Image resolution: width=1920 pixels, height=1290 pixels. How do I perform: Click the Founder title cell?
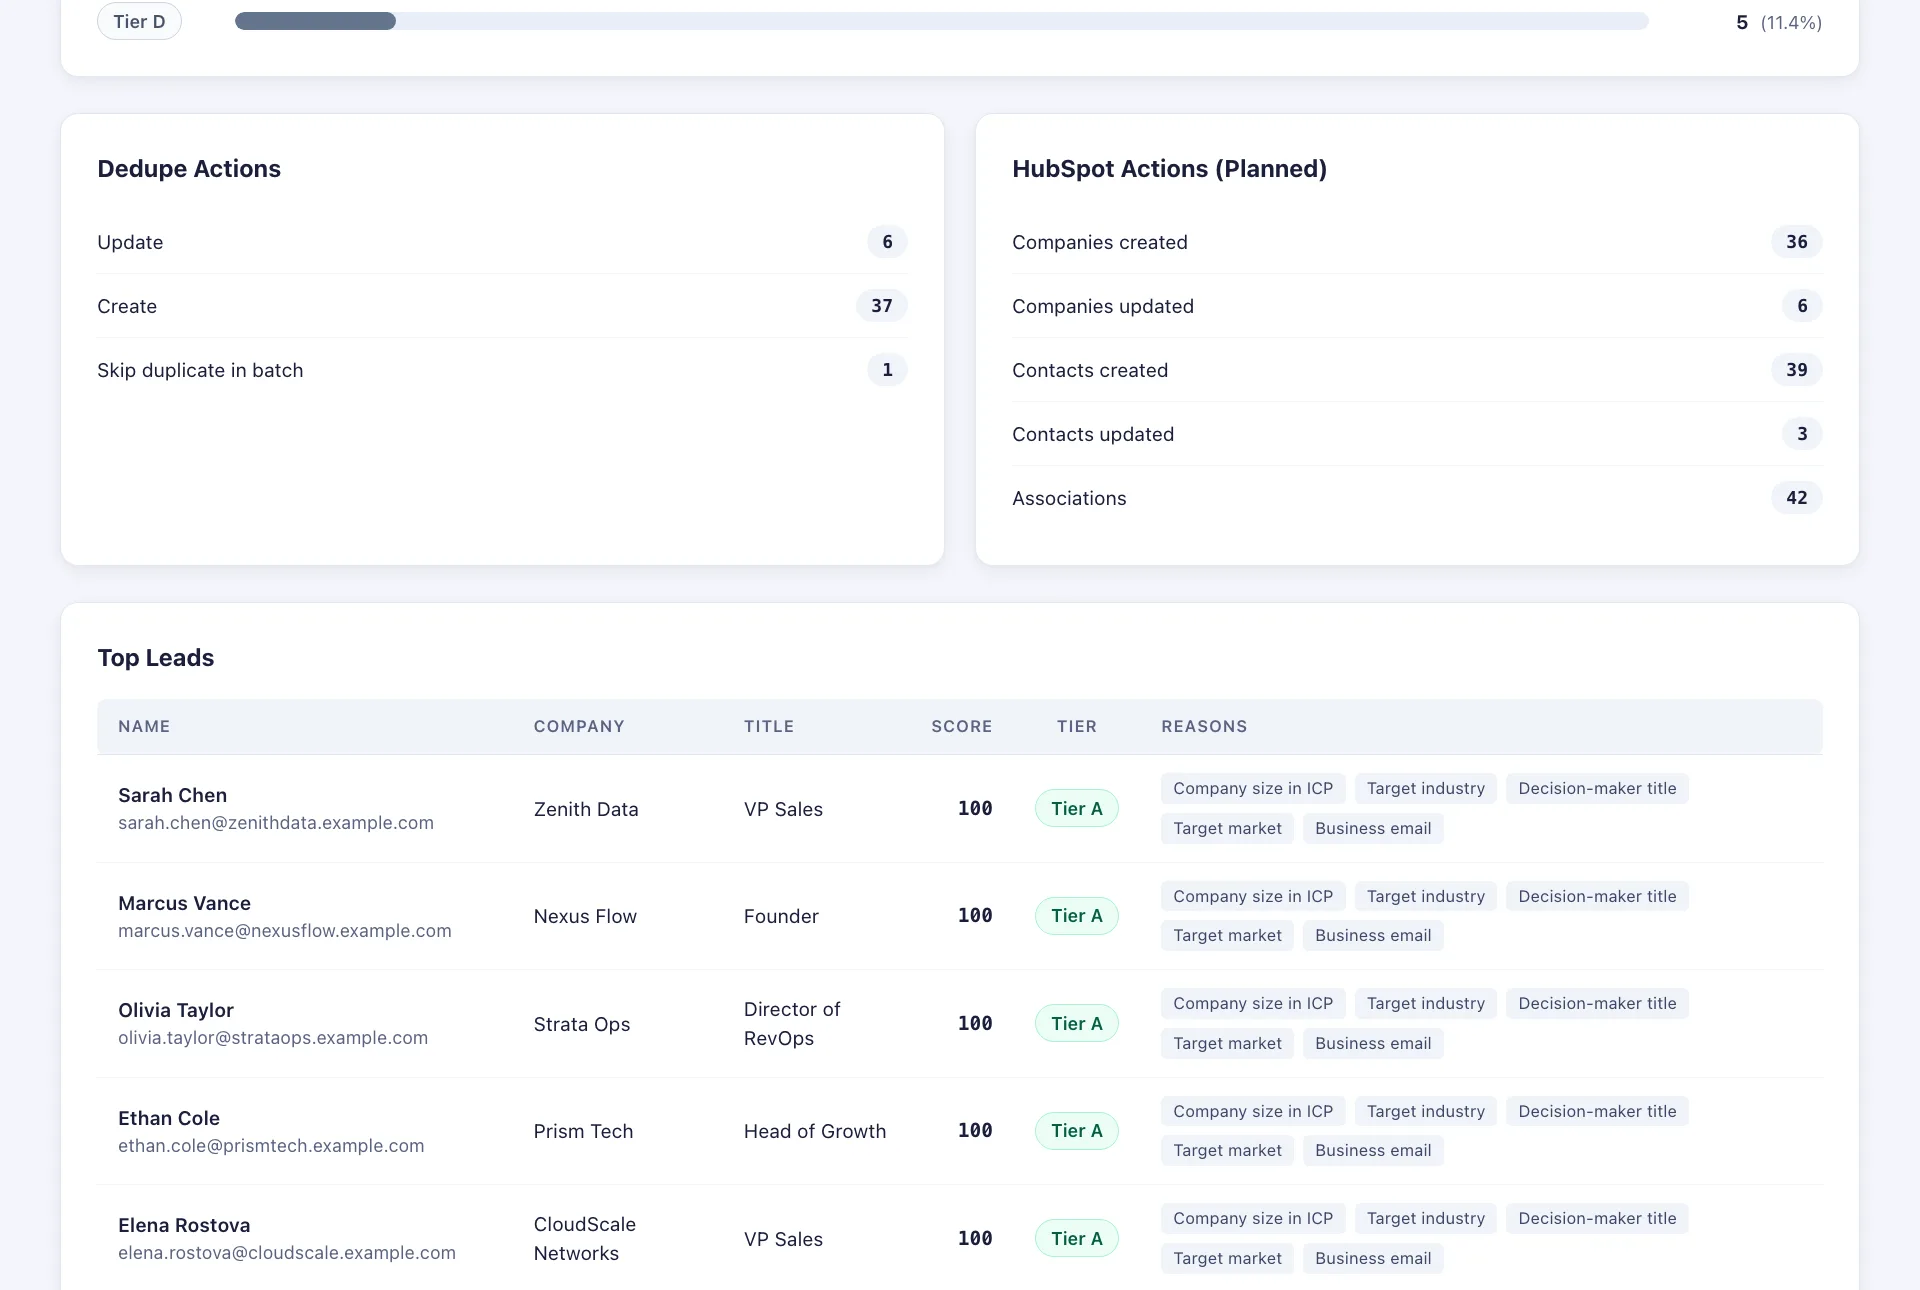781,916
